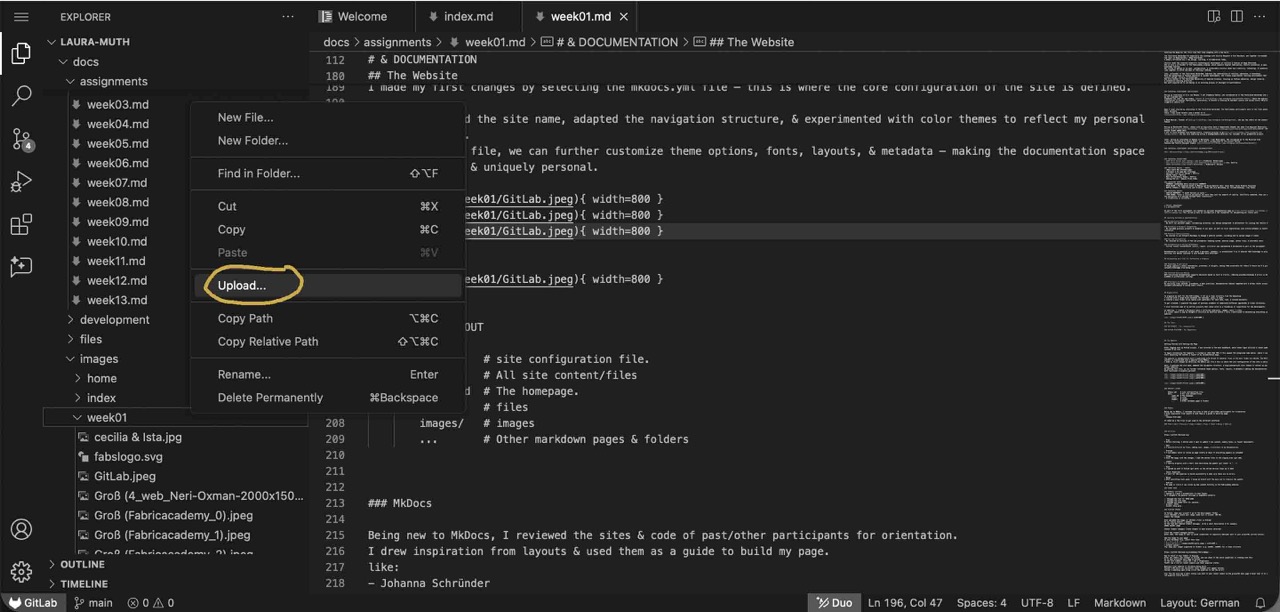
Task: Select Delete Permanently in context menu
Action: (270, 397)
